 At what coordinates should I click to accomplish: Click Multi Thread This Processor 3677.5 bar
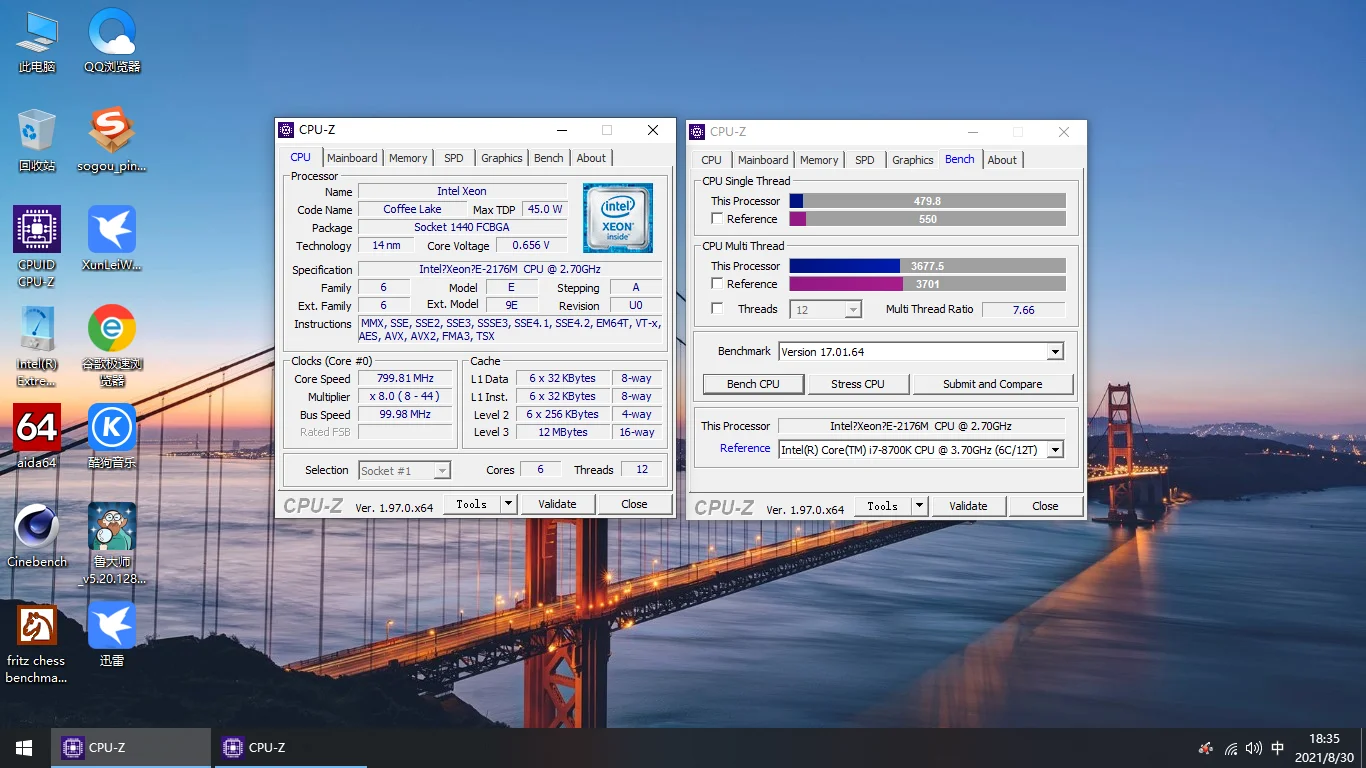[927, 266]
